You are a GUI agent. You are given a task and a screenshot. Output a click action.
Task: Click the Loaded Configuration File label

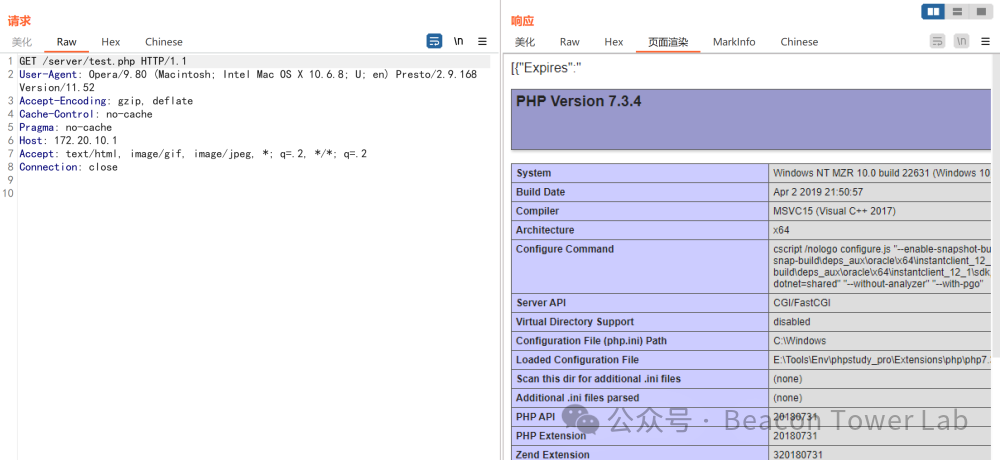click(x=577, y=360)
